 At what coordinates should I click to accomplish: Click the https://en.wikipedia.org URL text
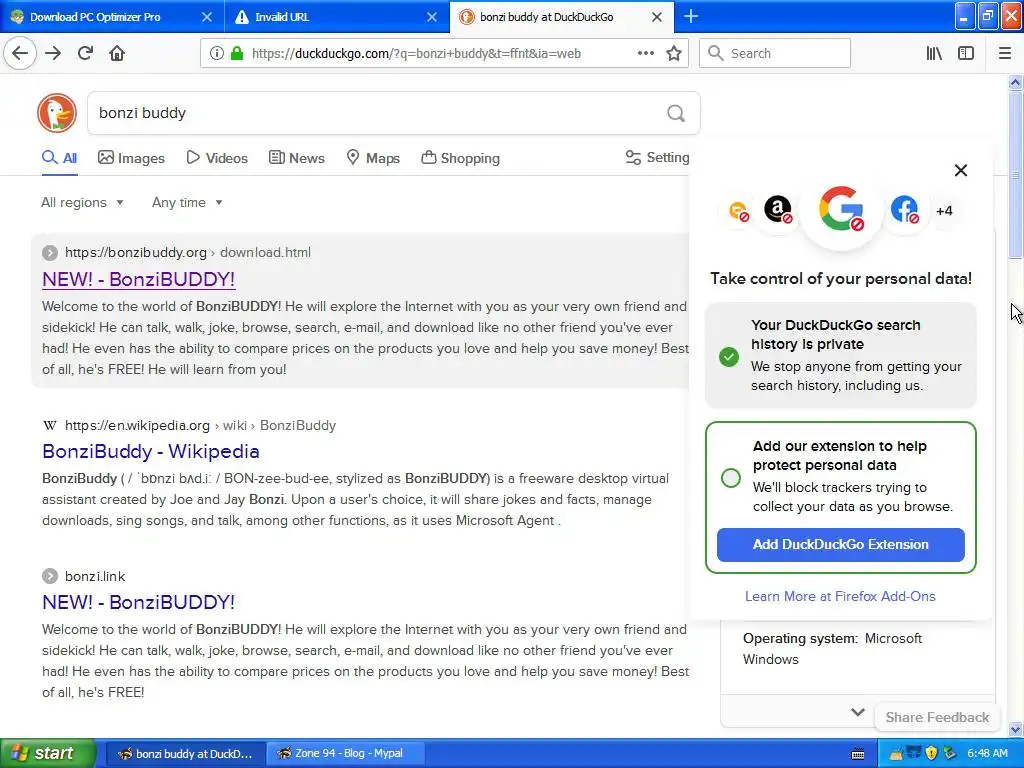(x=137, y=426)
